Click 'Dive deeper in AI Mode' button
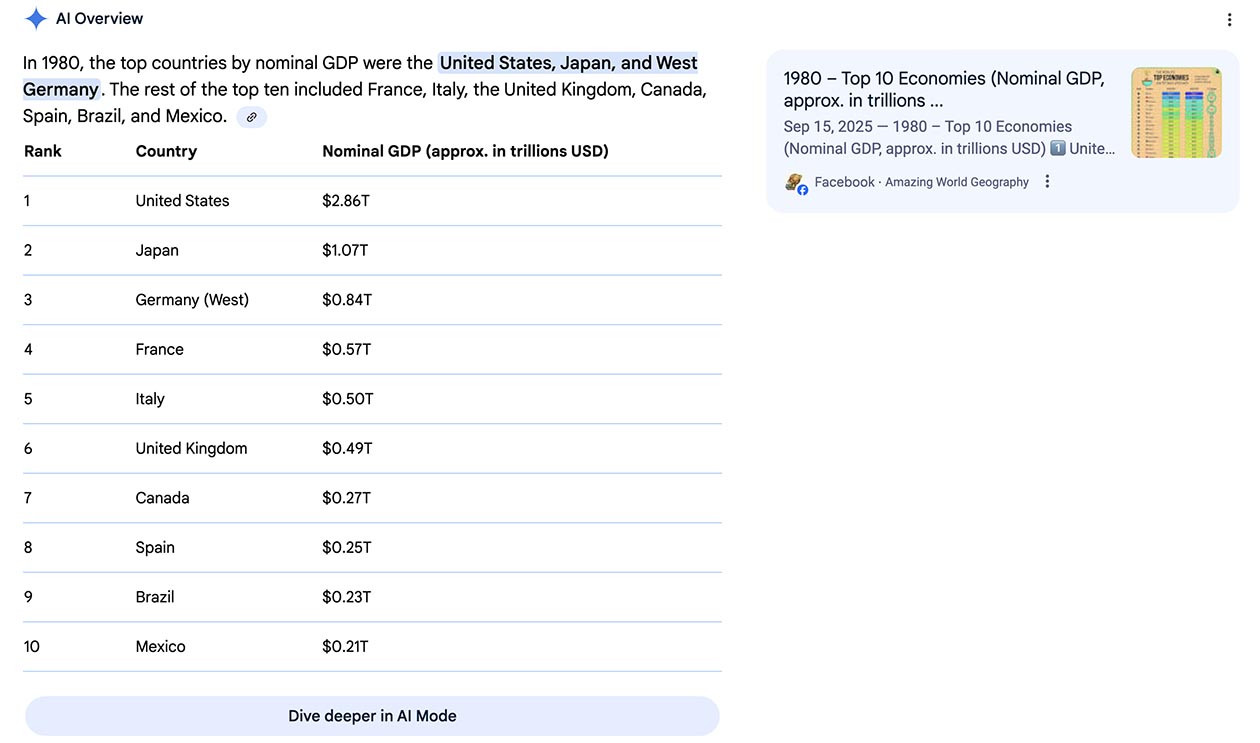 (x=372, y=716)
